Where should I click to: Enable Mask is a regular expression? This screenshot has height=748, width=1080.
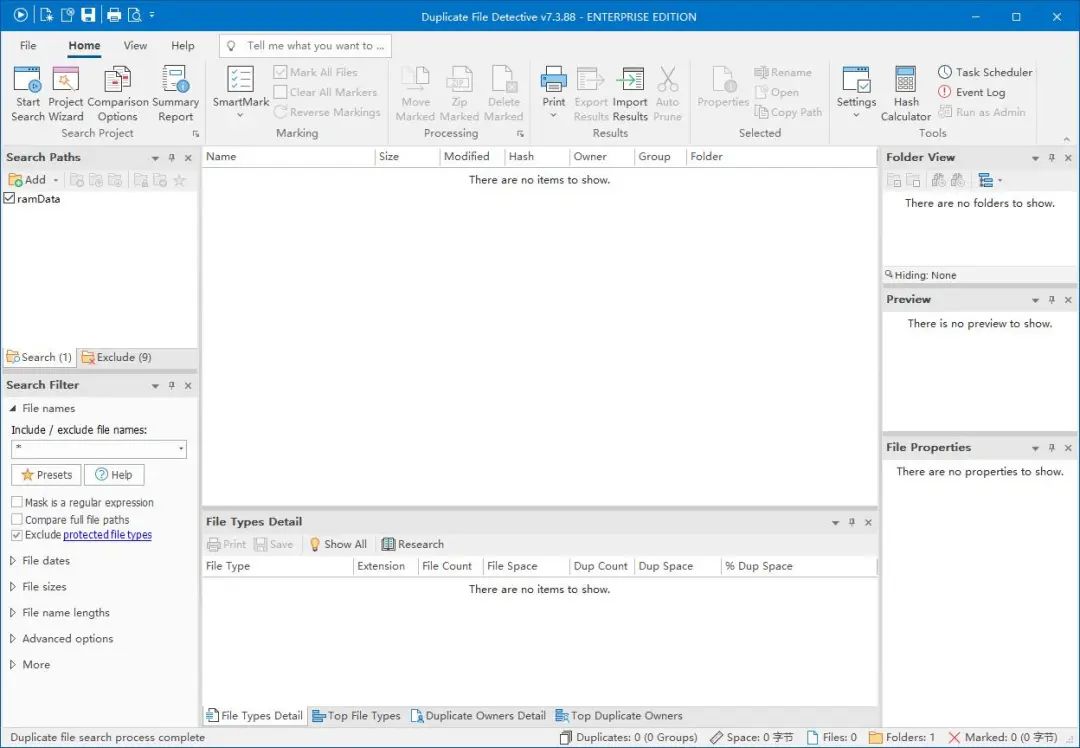[x=17, y=502]
